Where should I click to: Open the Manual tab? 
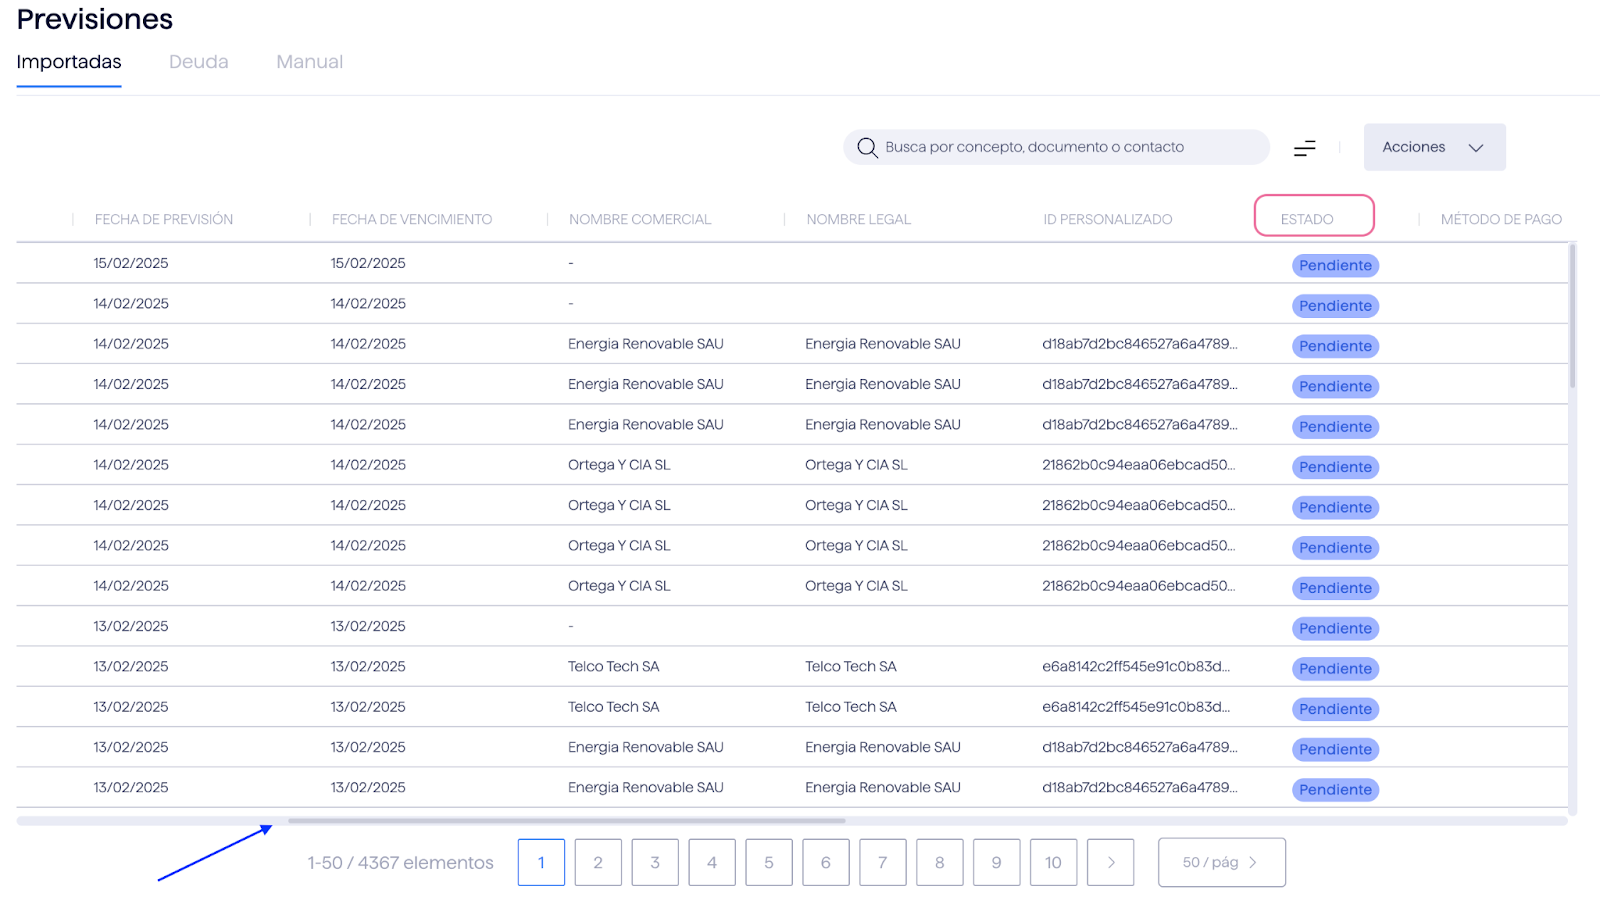309,62
